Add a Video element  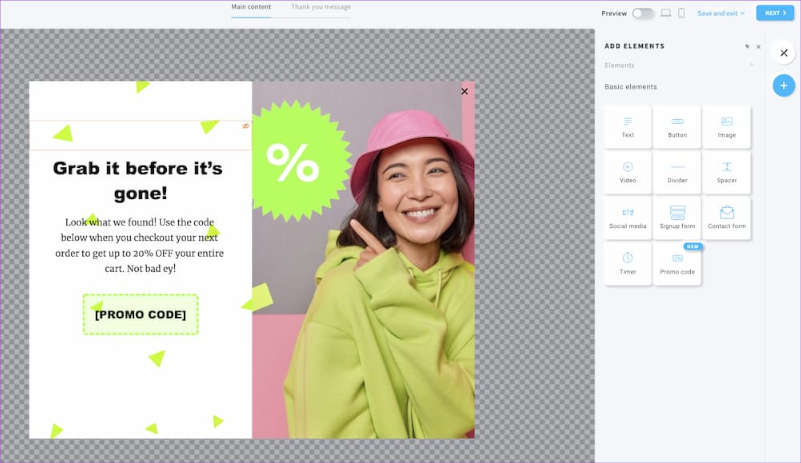pos(627,173)
